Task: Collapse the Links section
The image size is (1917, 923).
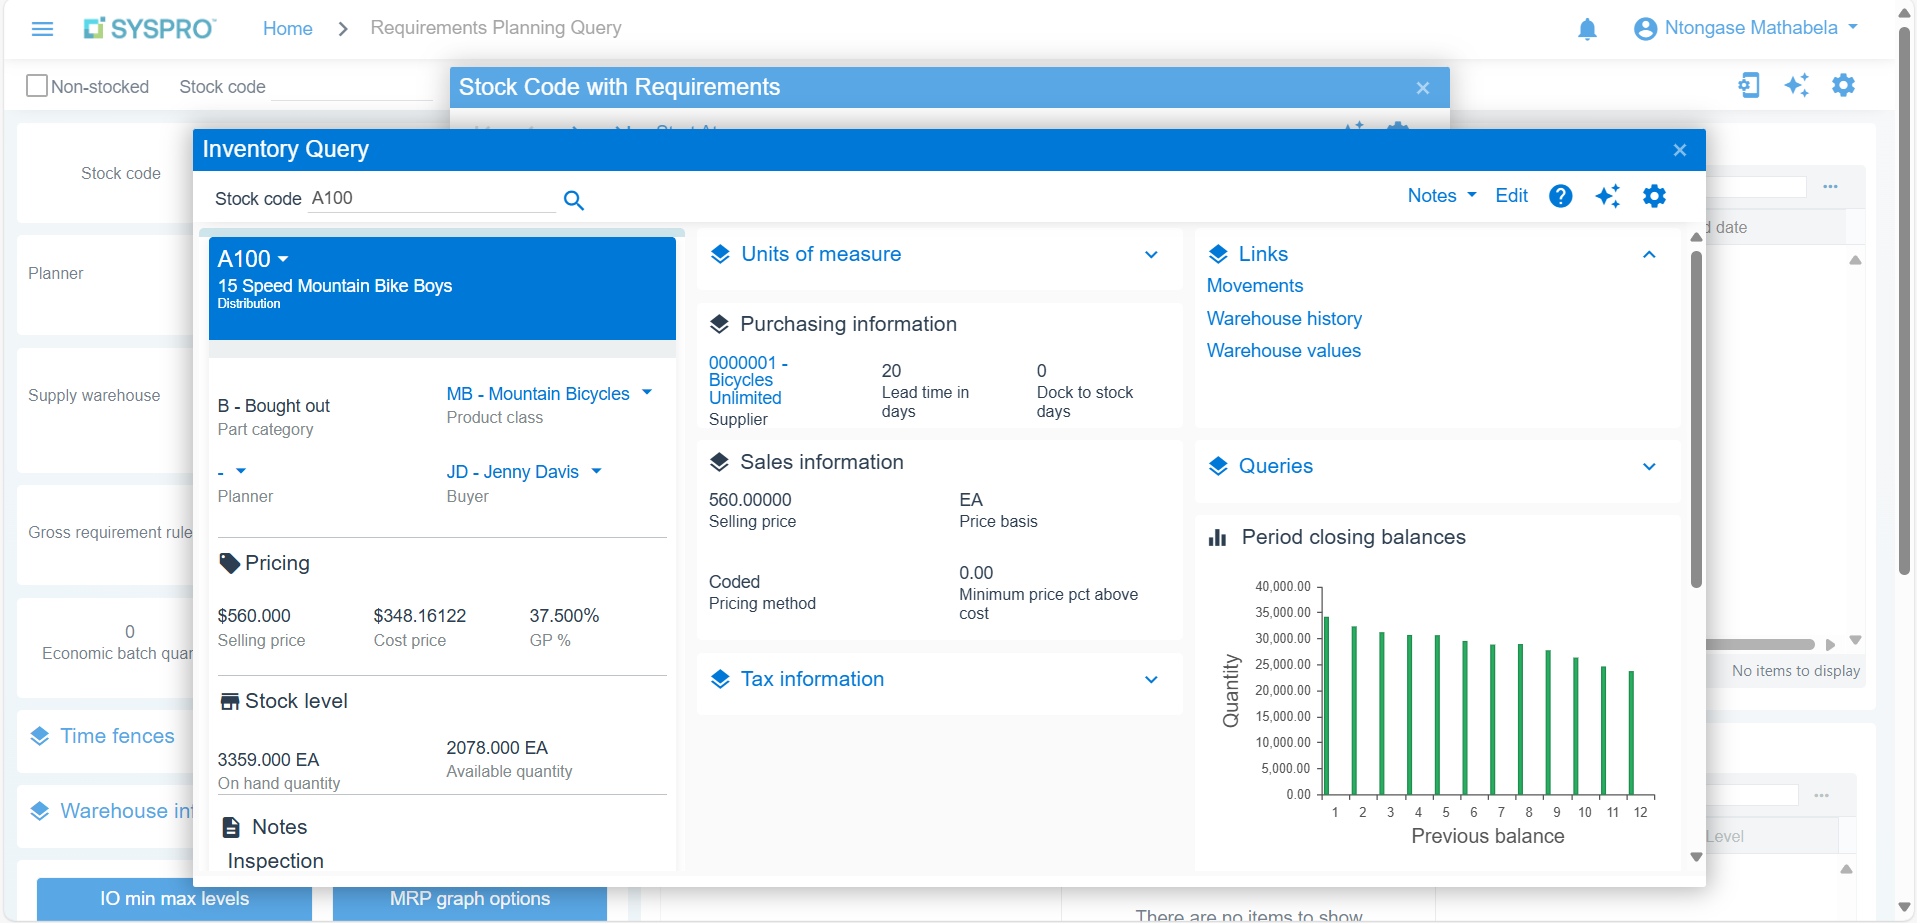Action: click(1649, 255)
